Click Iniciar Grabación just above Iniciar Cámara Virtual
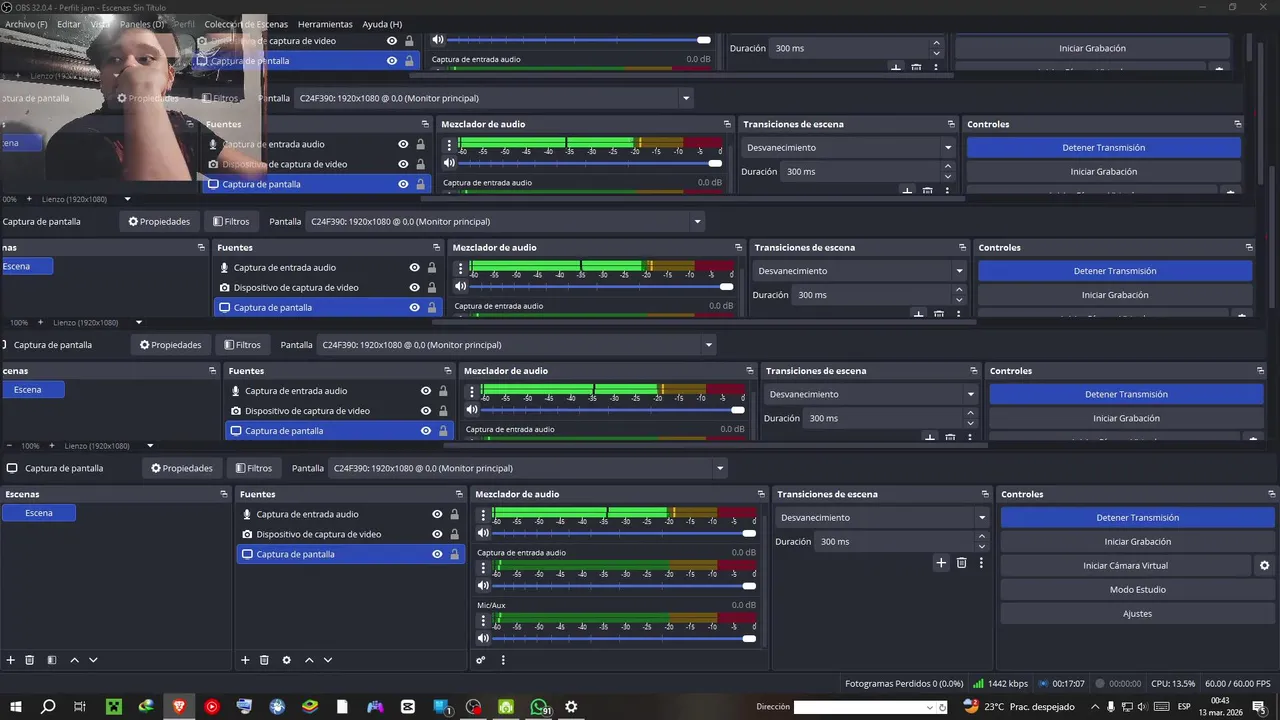This screenshot has width=1280, height=720. 1137,542
